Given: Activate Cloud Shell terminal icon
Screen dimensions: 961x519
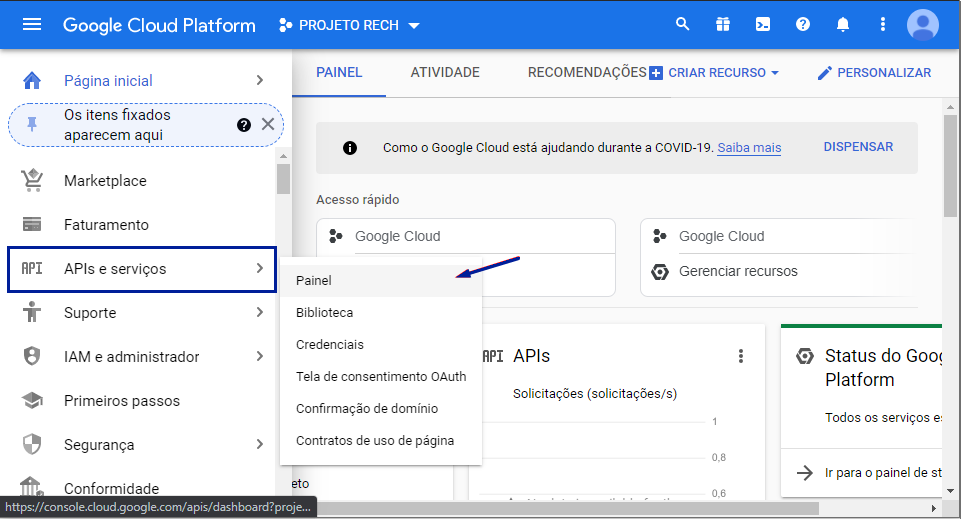Looking at the screenshot, I should click(763, 24).
